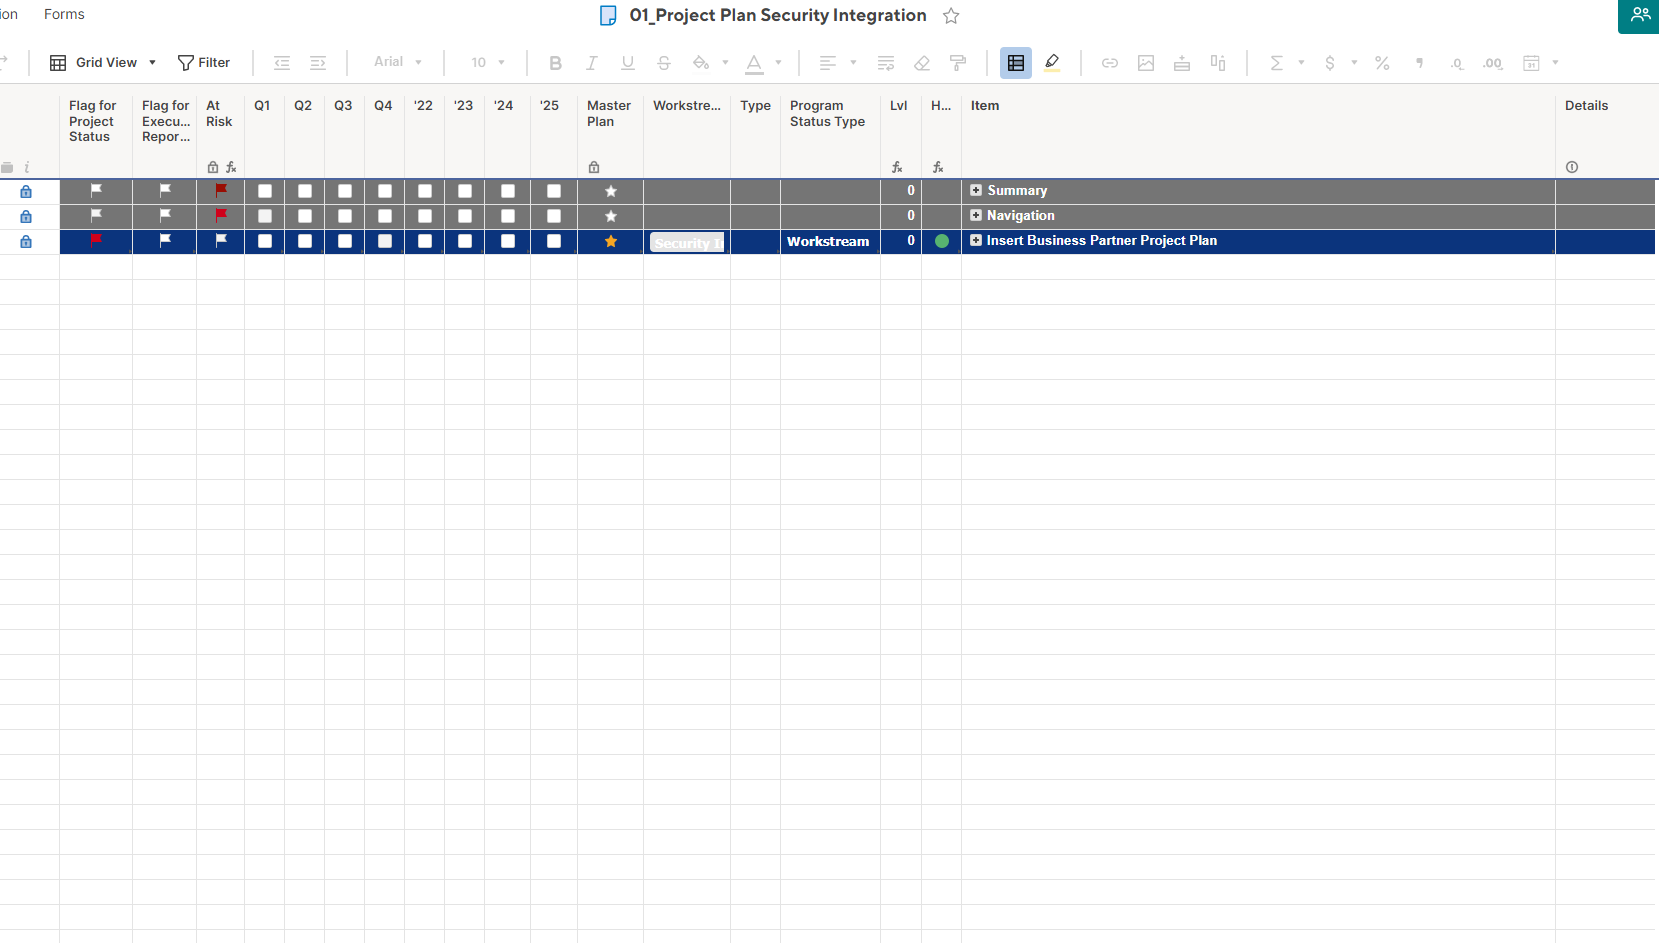Favorite the sheet with the star icon
1659x943 pixels.
pos(951,16)
